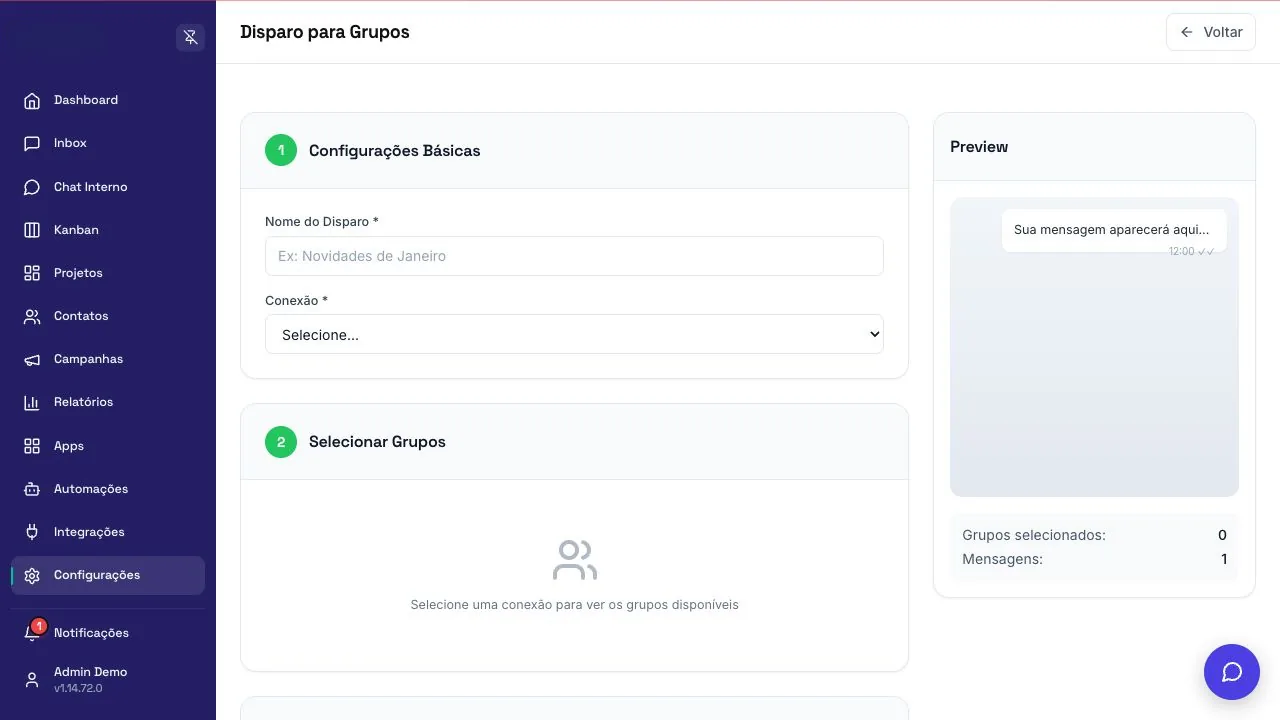Select Configurações menu item
Viewport: 1280px width, 720px height.
[x=108, y=575]
